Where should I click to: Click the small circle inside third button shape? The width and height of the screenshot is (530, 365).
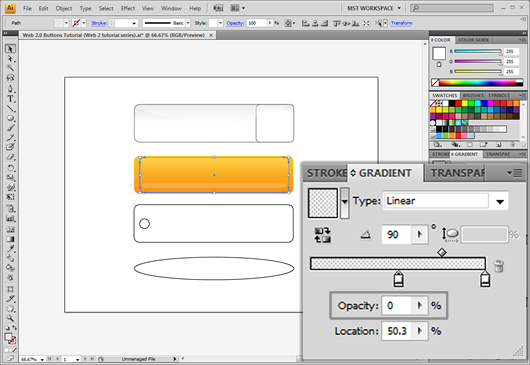point(144,223)
